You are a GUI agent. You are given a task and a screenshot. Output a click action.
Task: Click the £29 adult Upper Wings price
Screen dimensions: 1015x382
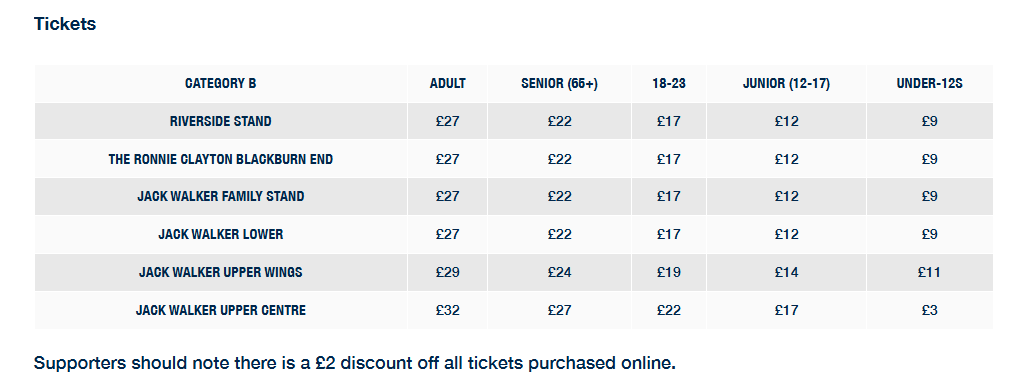447,273
